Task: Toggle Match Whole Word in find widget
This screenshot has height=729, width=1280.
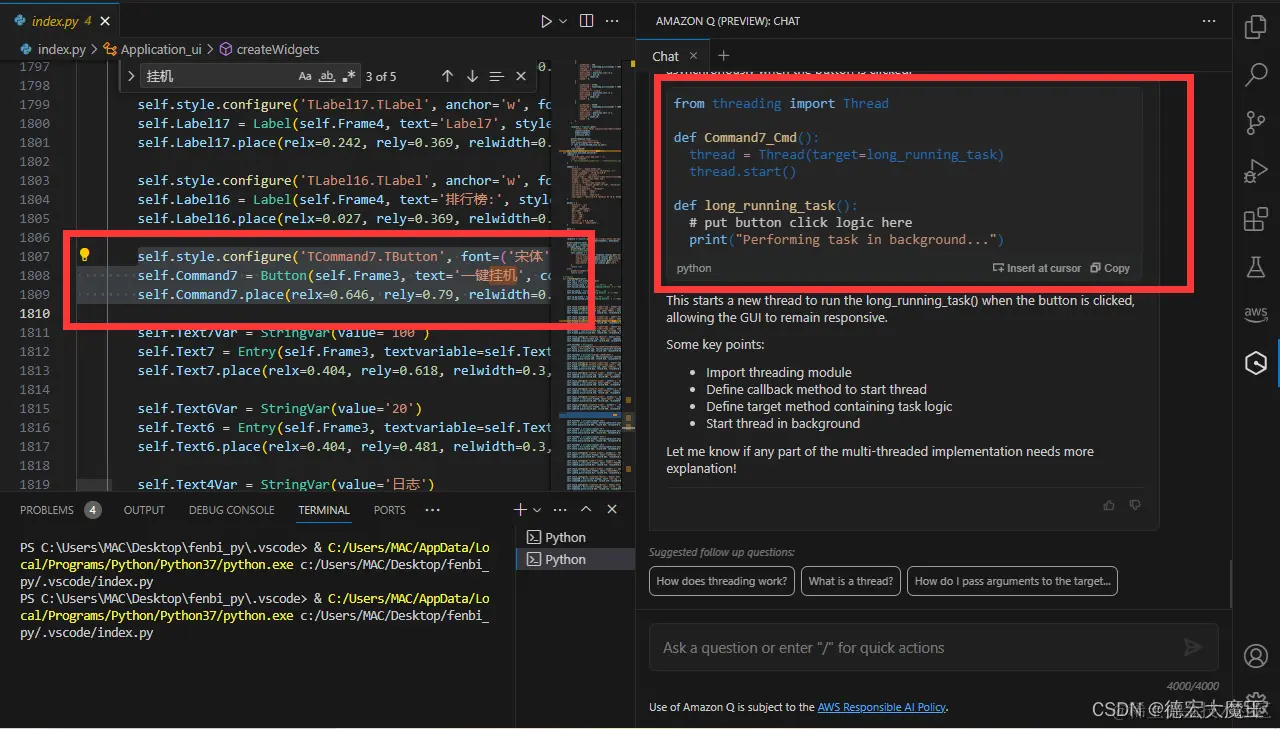Action: tap(327, 76)
